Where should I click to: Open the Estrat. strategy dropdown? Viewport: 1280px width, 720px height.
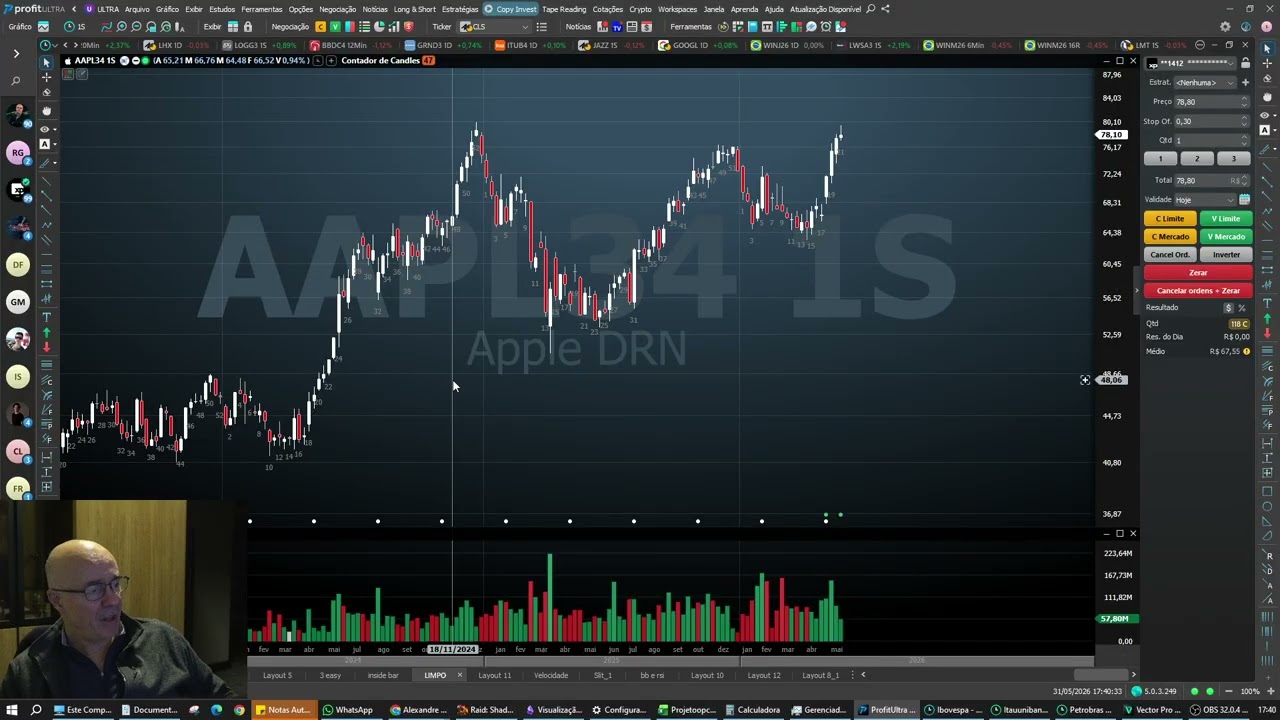click(x=1206, y=82)
